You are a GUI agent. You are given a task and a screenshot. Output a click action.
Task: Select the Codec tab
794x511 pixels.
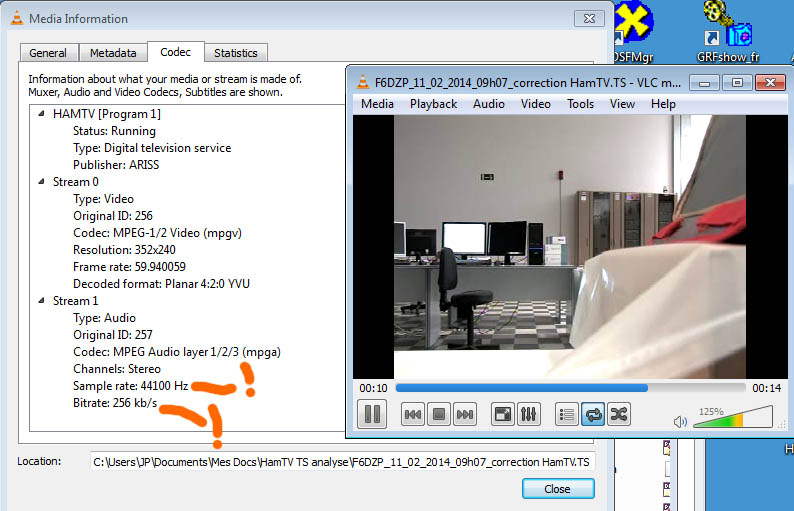coord(175,52)
